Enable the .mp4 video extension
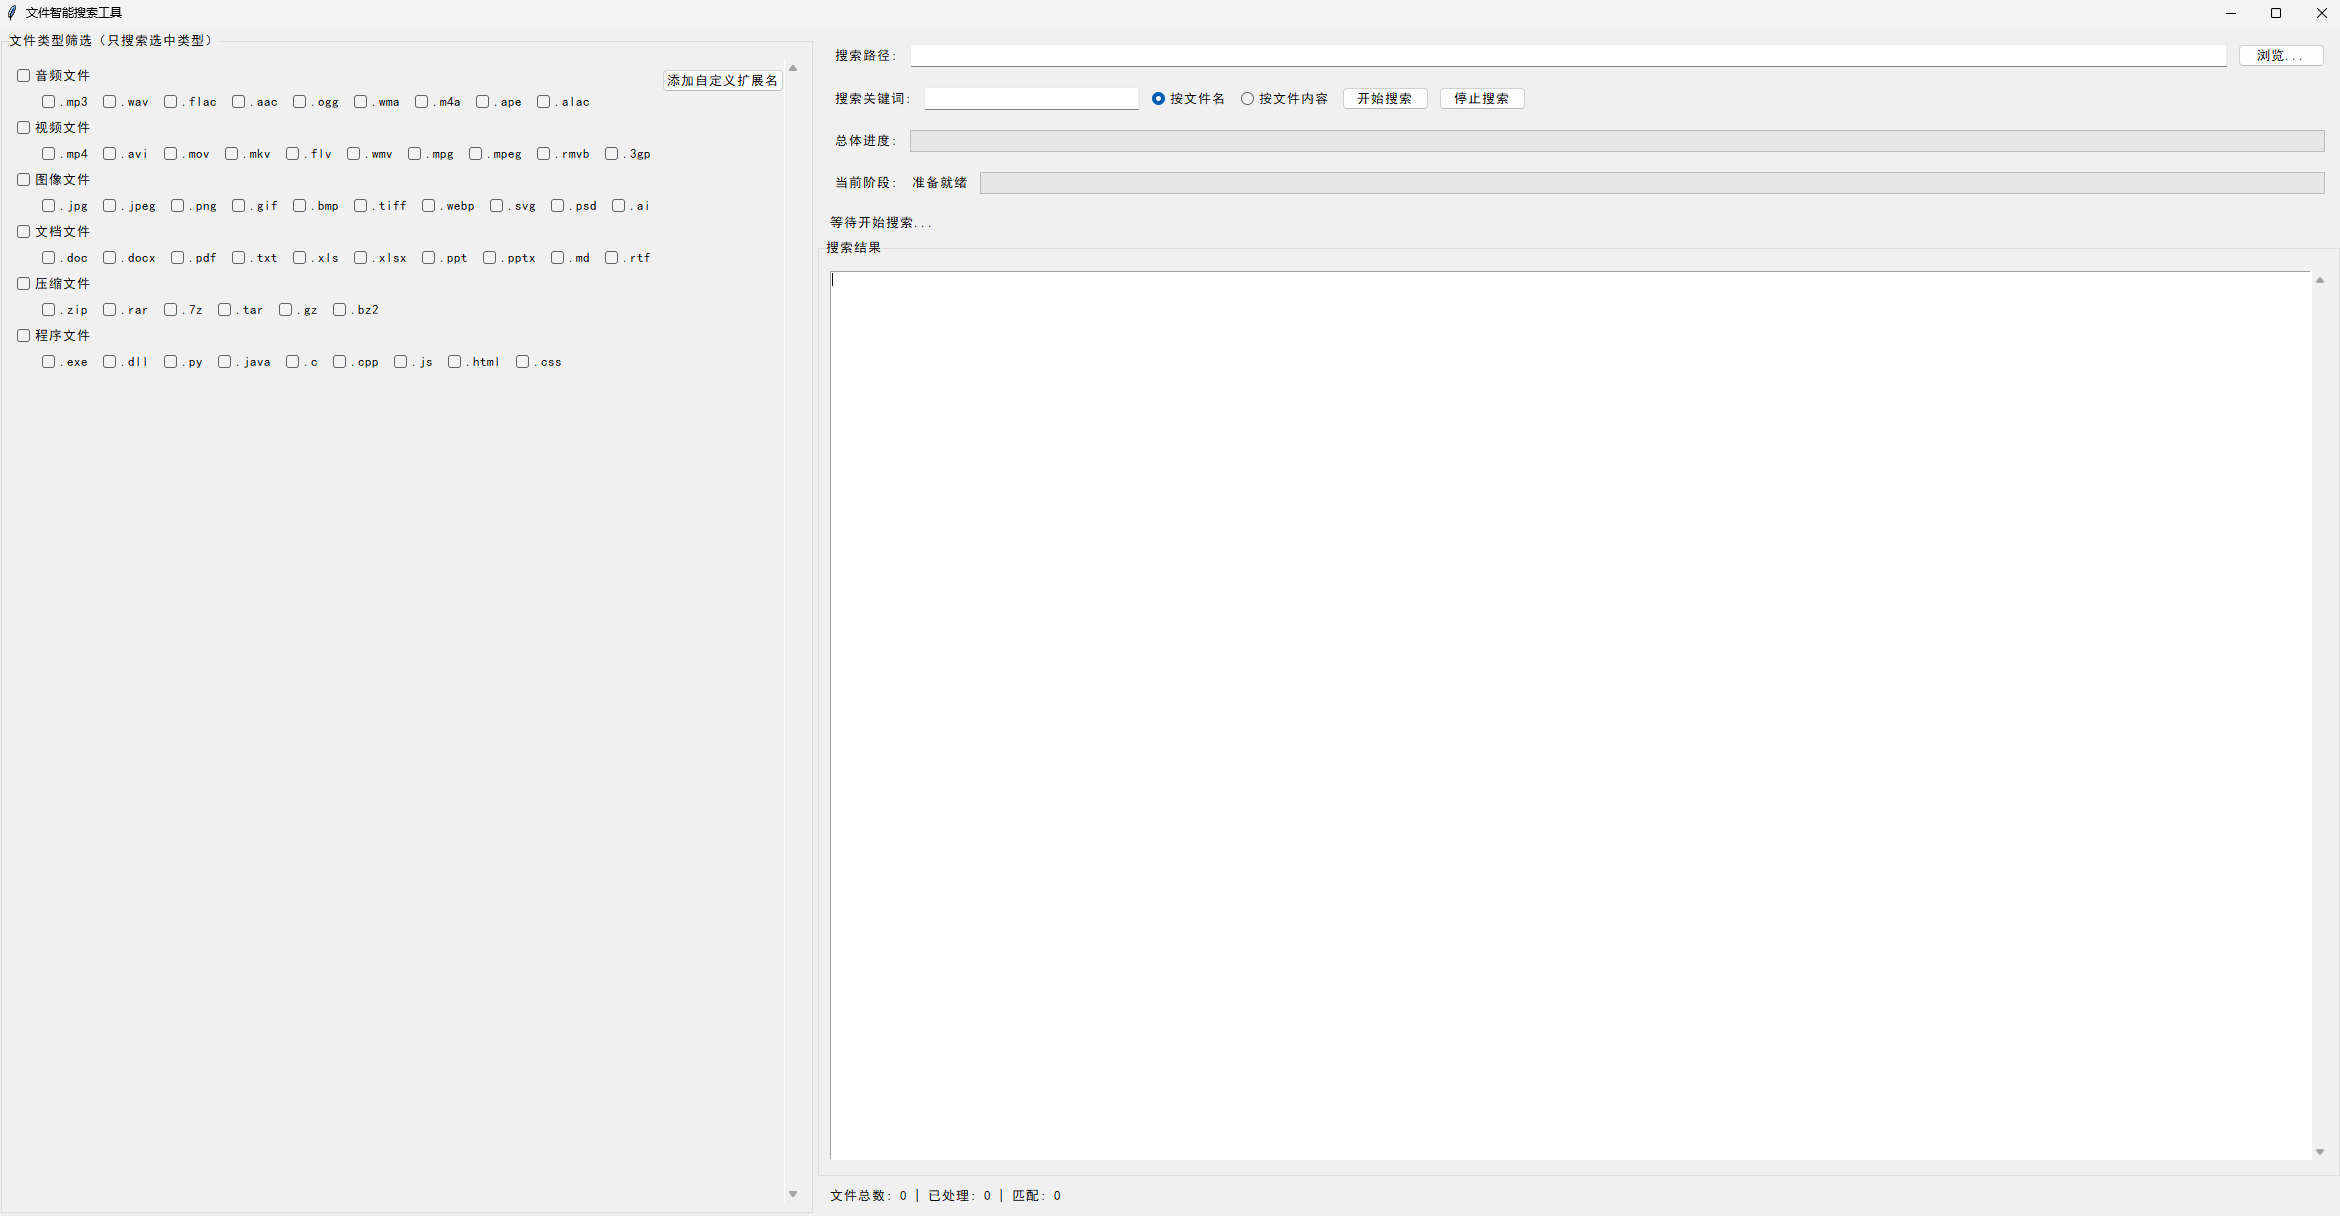Image resolution: width=2340 pixels, height=1216 pixels. click(x=48, y=154)
